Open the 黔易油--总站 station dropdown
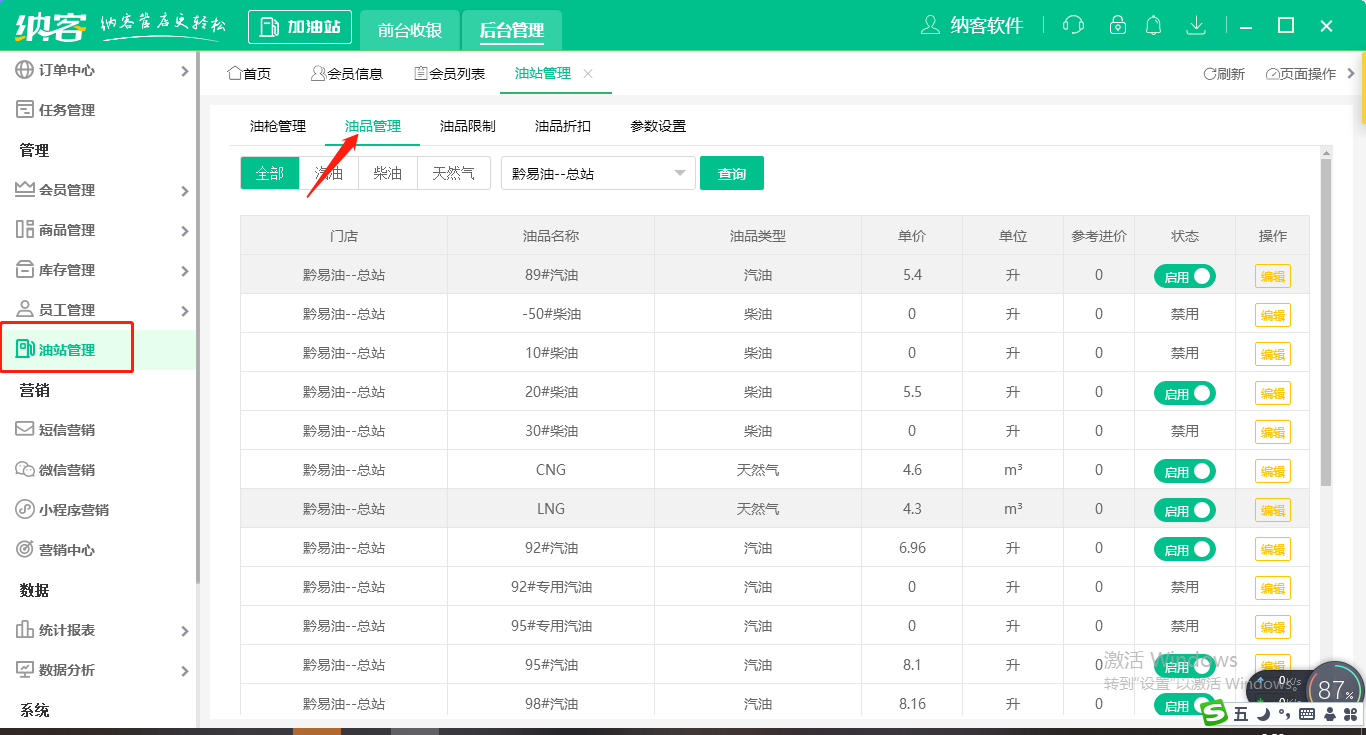1366x735 pixels. pyautogui.click(x=597, y=172)
